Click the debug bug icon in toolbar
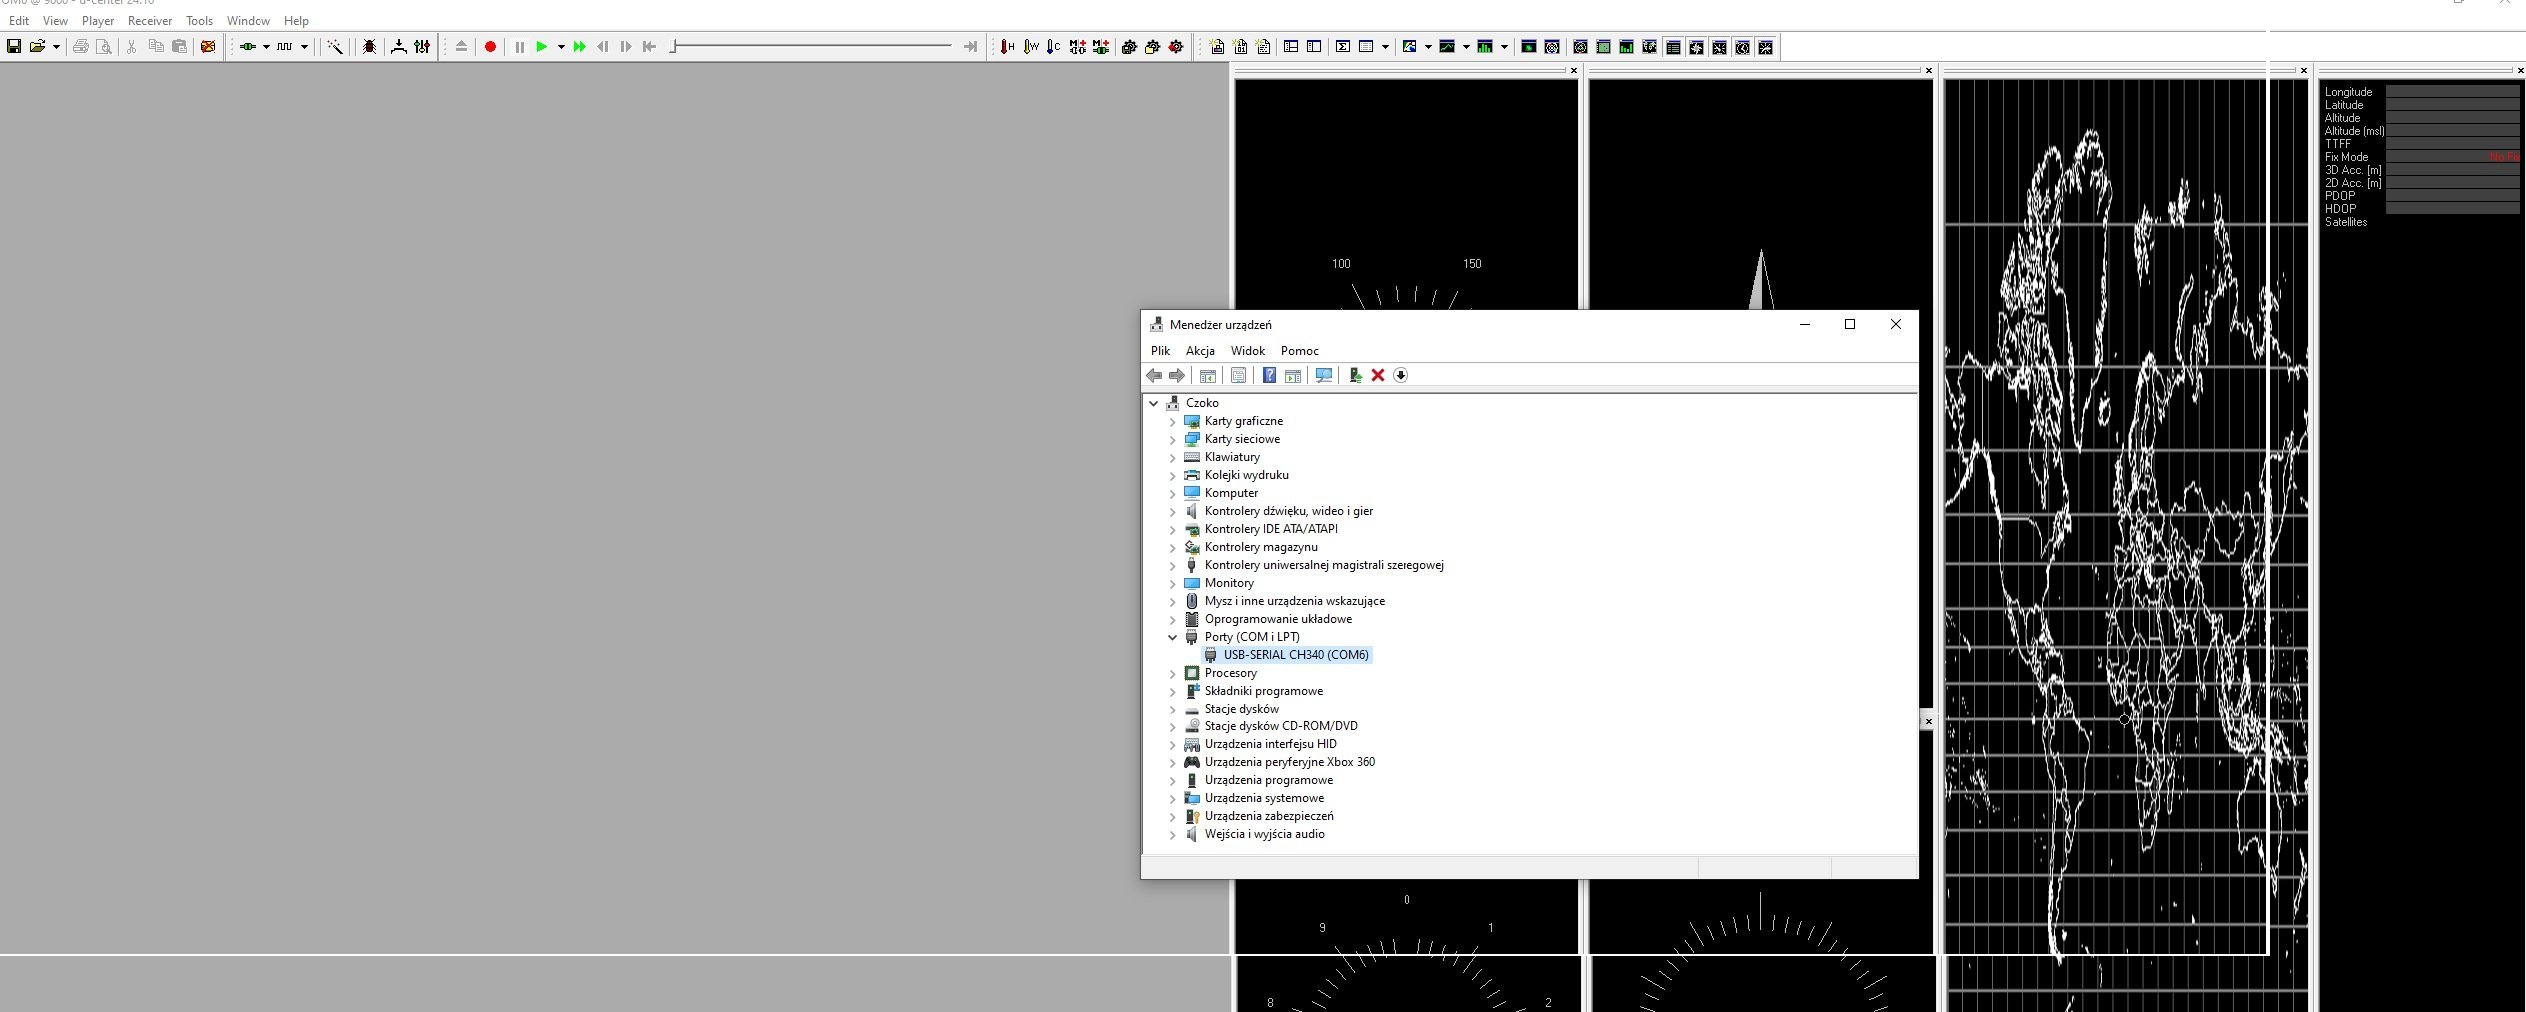Screen dimensions: 2526x1012 pyautogui.click(x=369, y=47)
